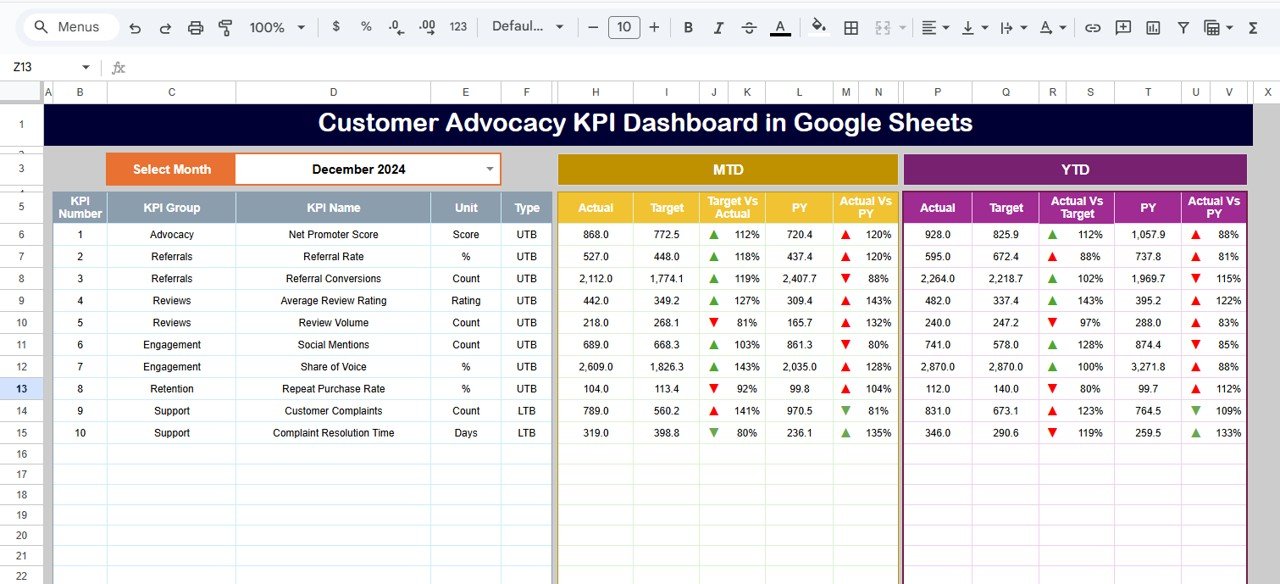Apply currency format from the toolbar
1280x584 pixels.
coord(336,27)
